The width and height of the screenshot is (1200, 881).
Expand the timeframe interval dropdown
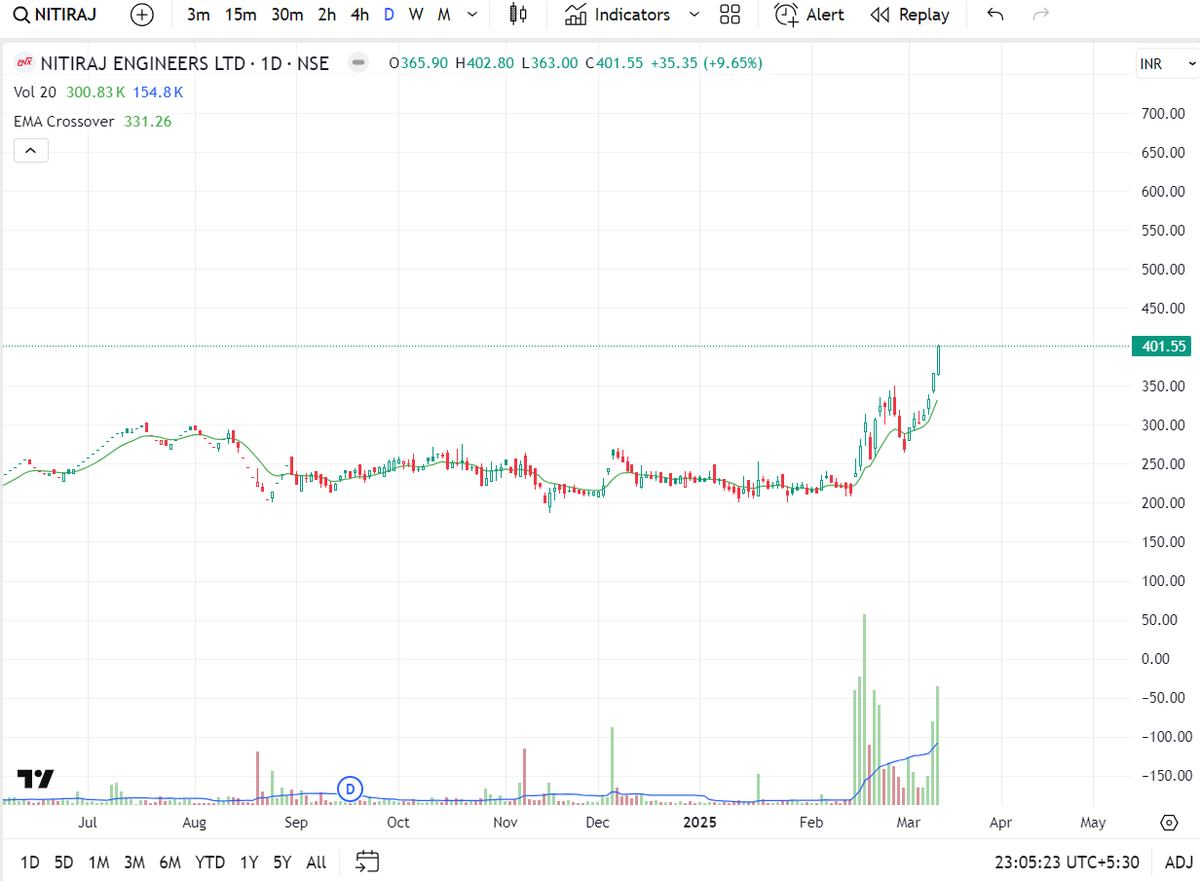(x=472, y=15)
